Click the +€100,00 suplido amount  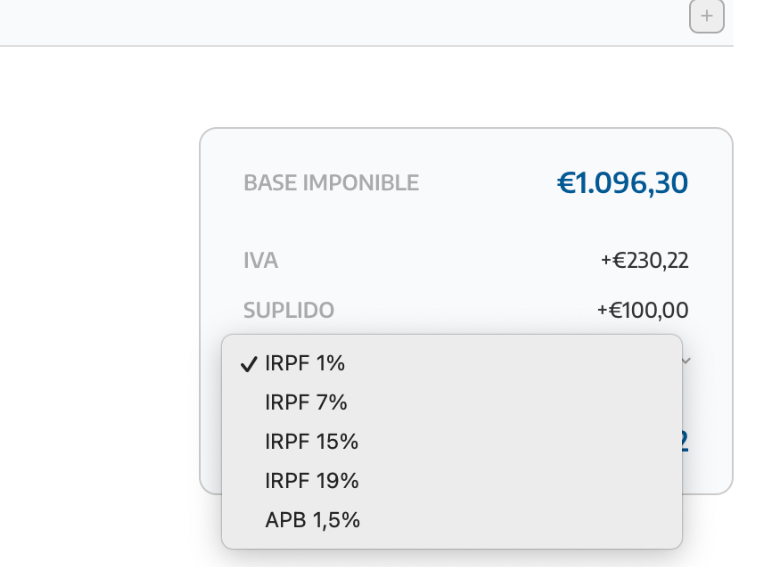[x=642, y=311]
